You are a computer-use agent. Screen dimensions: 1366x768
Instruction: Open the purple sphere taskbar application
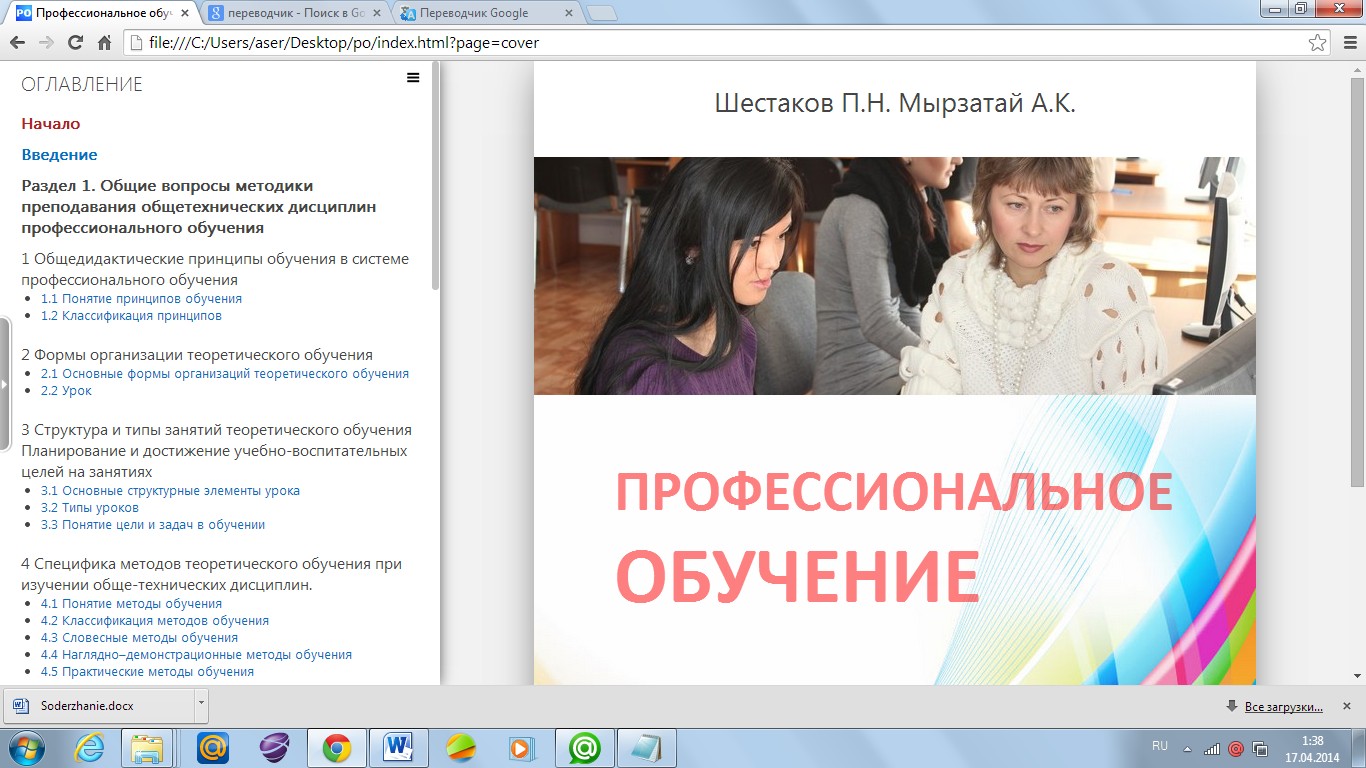[x=274, y=747]
